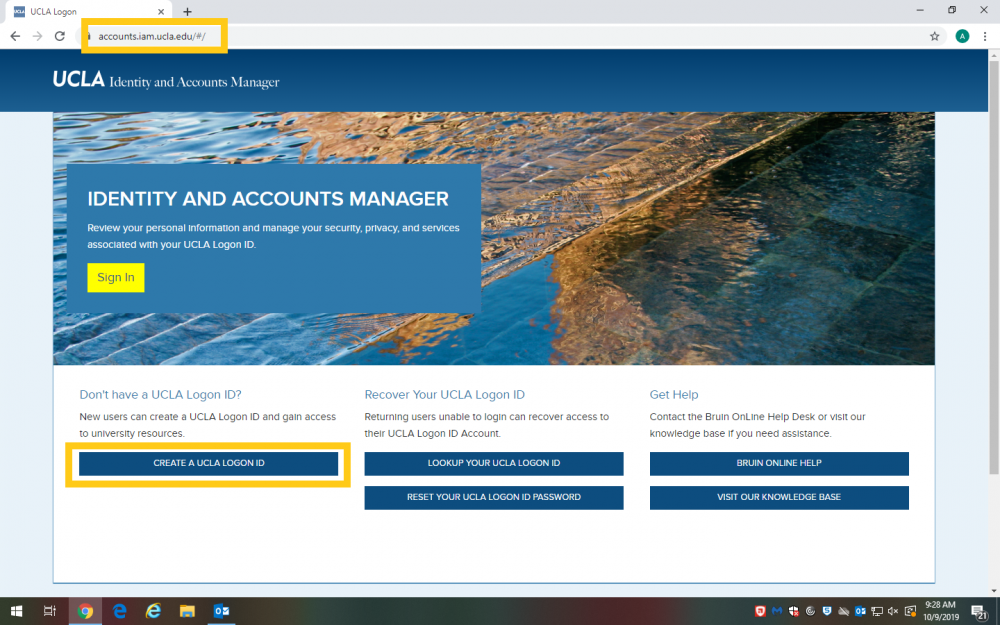Viewport: 1000px width, 625px height.
Task: Click the tray icon with the orange dot
Action: coord(910,611)
